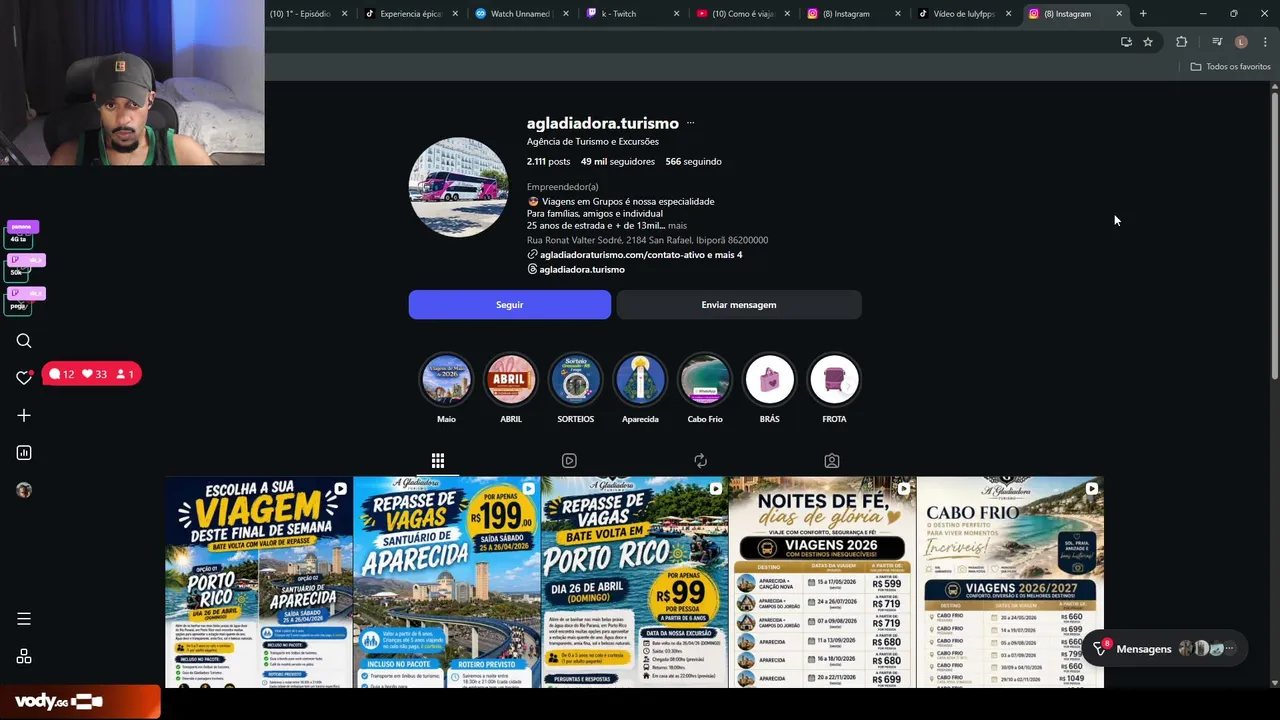Click the install app icon in address bar
The height and width of the screenshot is (720, 1280).
pyautogui.click(x=1126, y=42)
